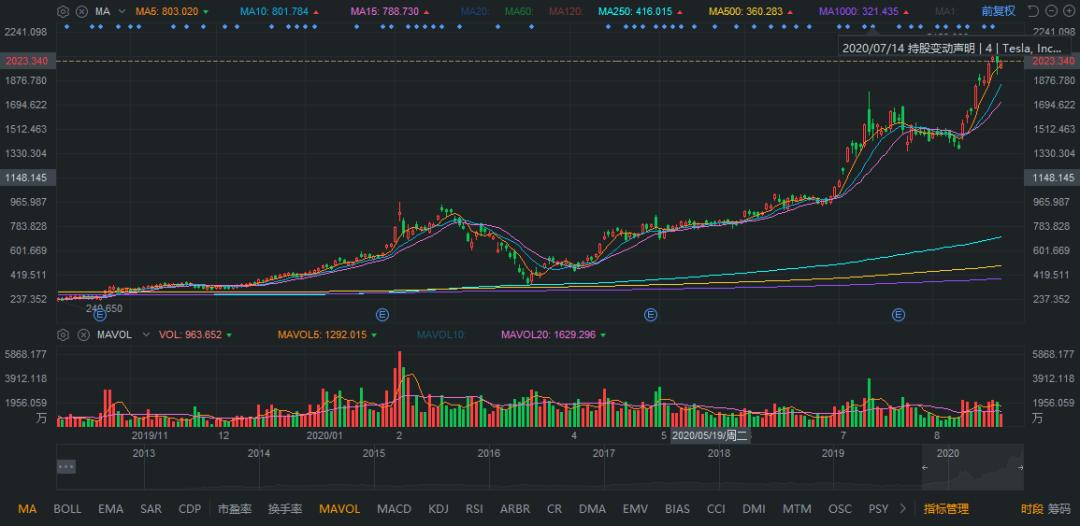Select the BOLL indicator tab
This screenshot has width=1080, height=526.
coord(68,509)
